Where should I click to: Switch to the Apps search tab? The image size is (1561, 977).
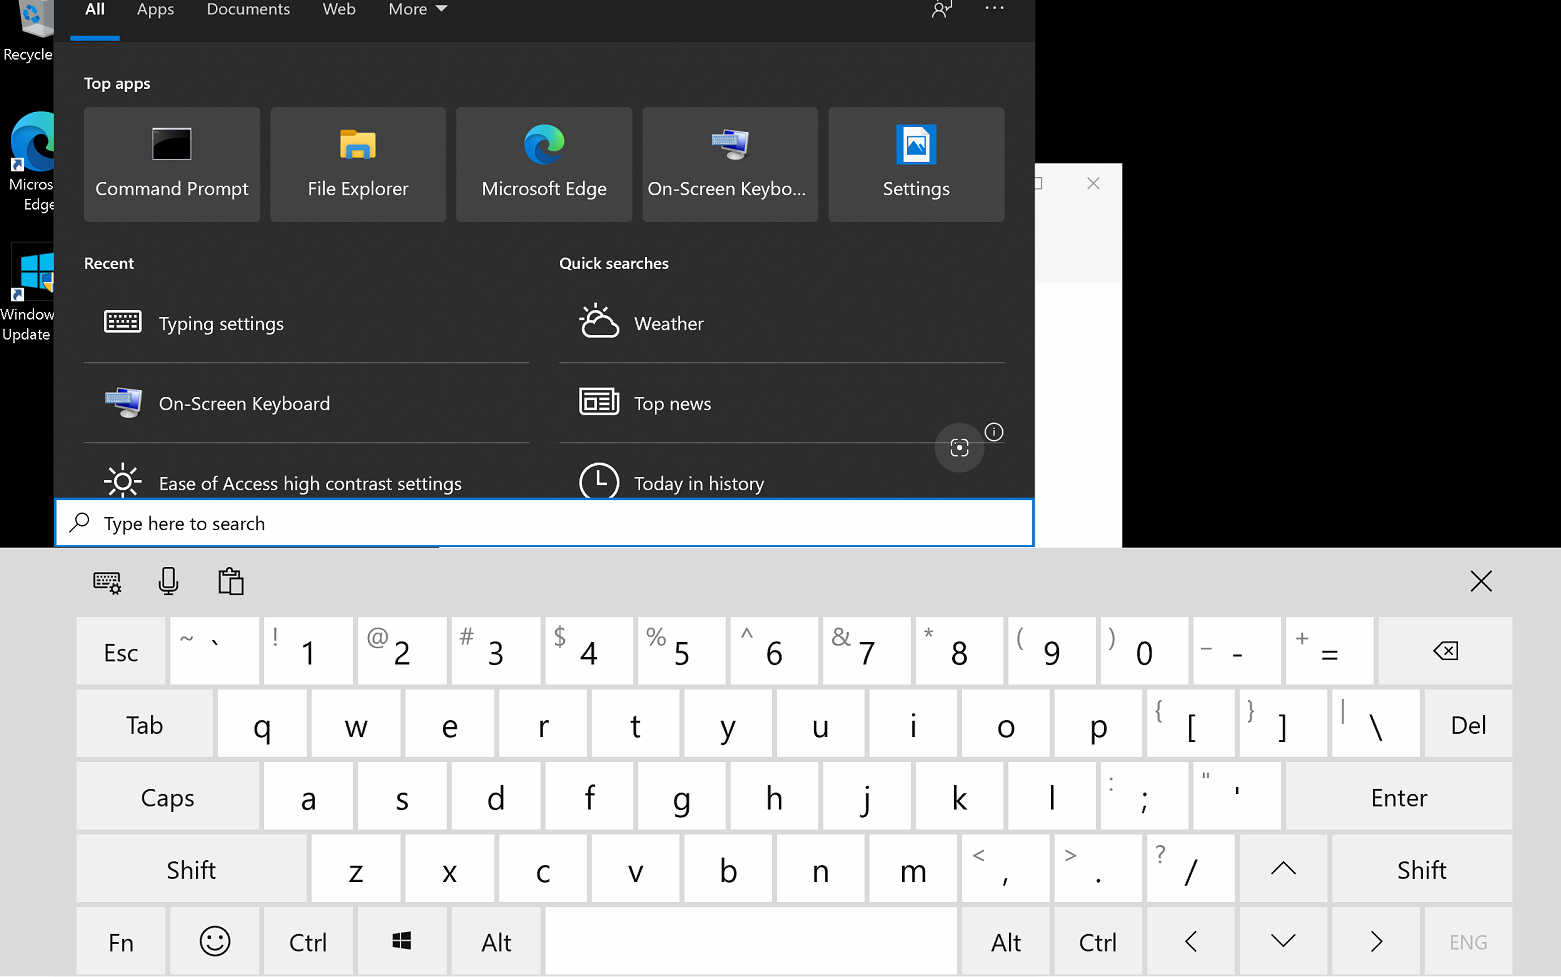click(x=155, y=10)
